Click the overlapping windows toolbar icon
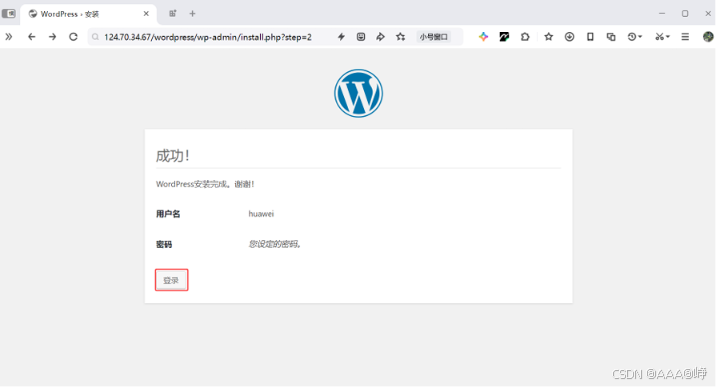This screenshot has height=387, width=716. (611, 37)
